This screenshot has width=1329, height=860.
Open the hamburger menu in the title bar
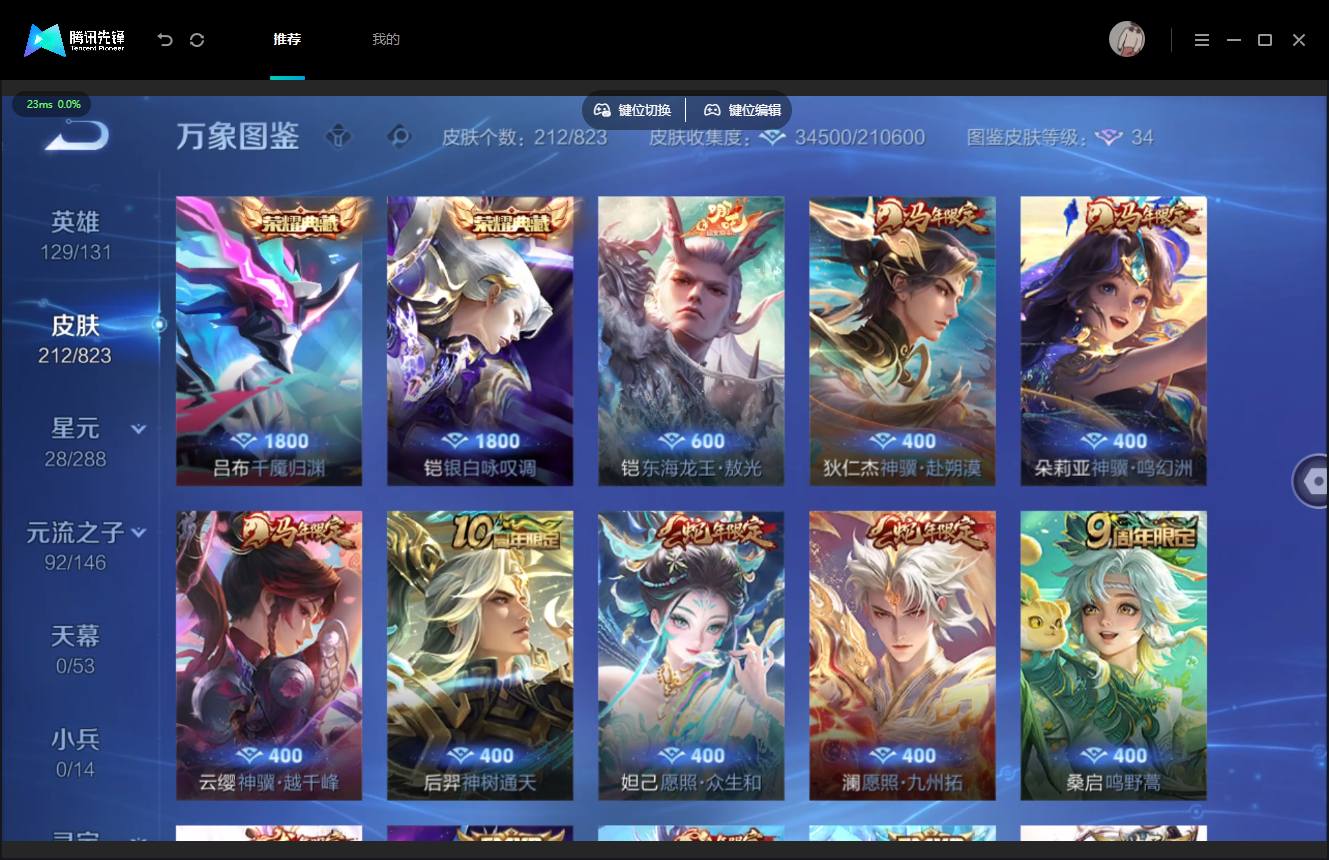(x=1202, y=40)
